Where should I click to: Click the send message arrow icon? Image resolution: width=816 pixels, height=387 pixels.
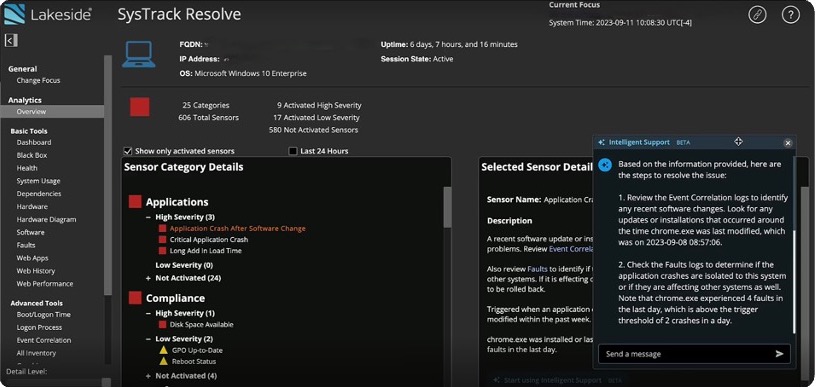[779, 354]
